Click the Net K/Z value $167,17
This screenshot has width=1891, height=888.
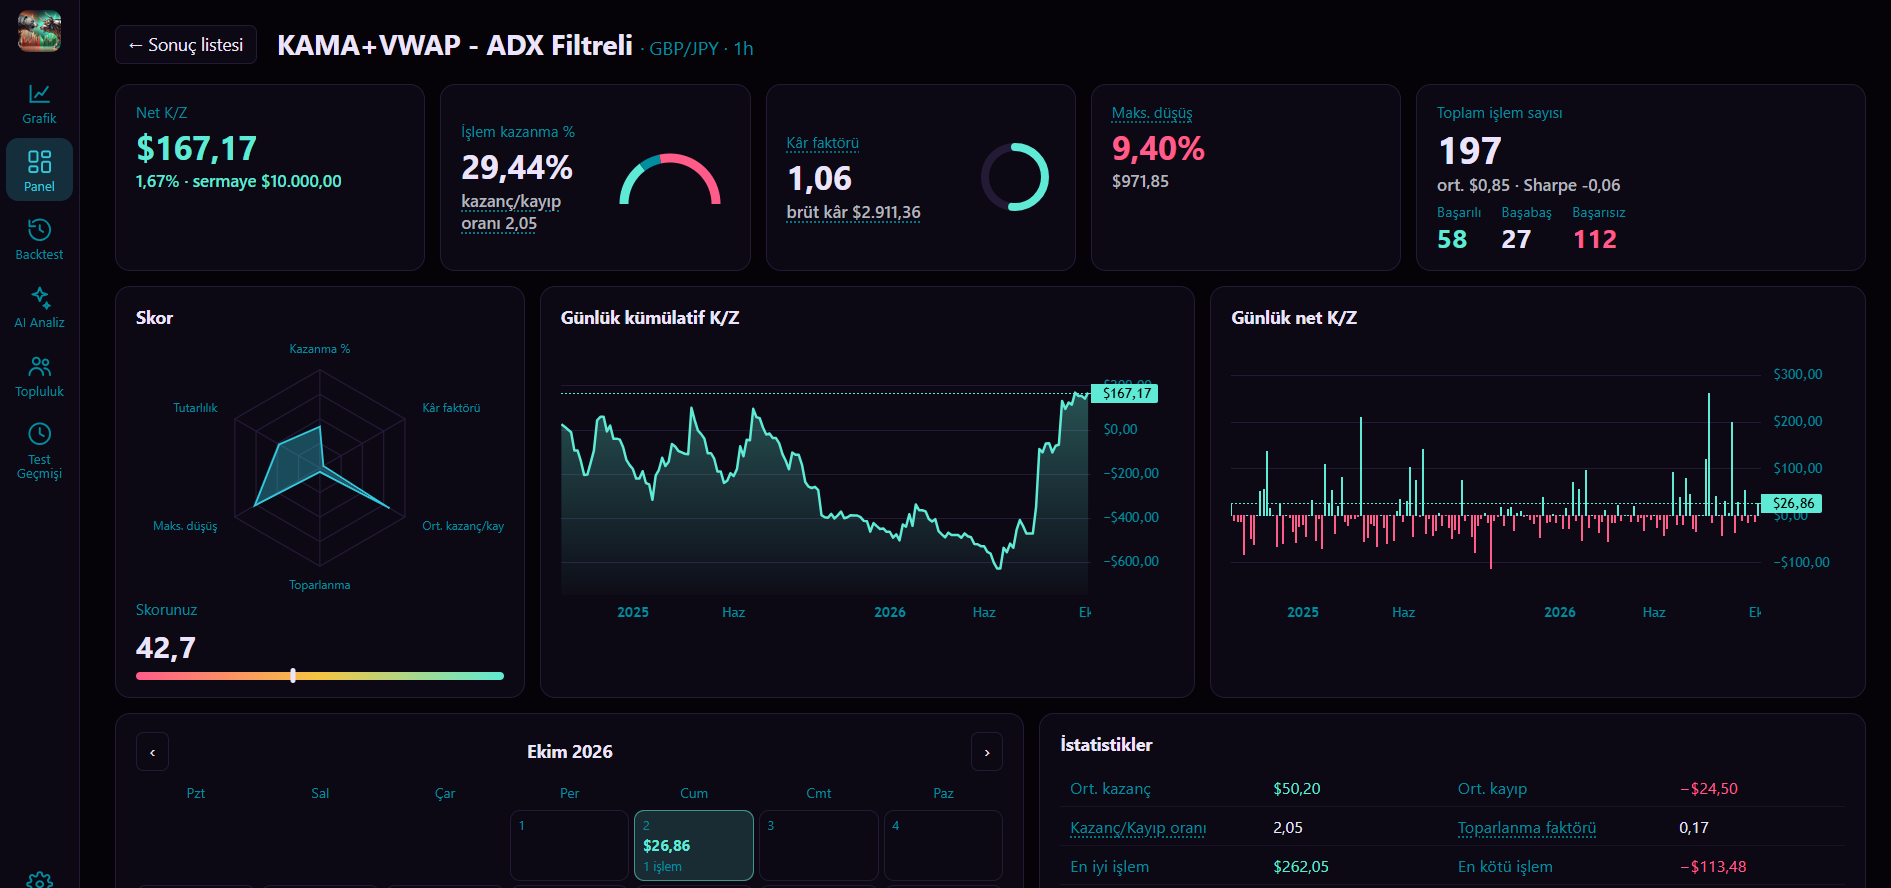[x=197, y=149]
